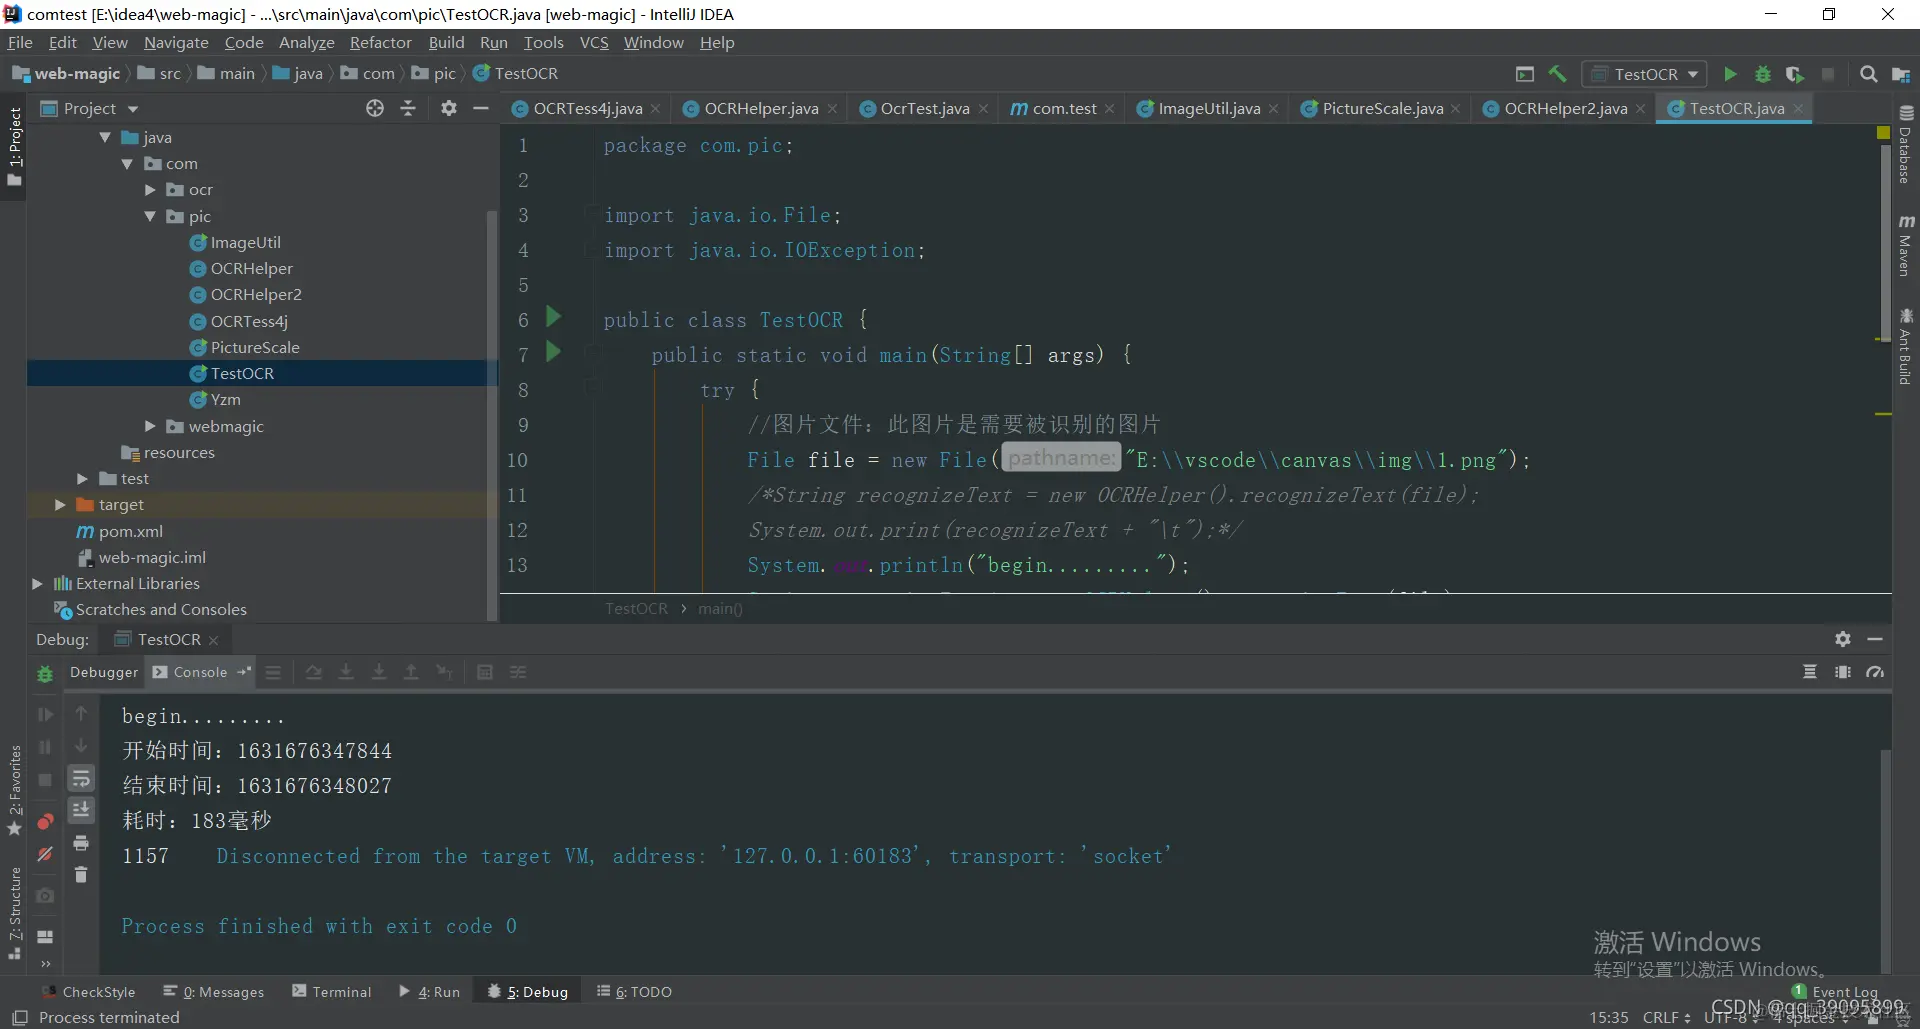Start debugging with the bug icon in top toolbar

1763,74
